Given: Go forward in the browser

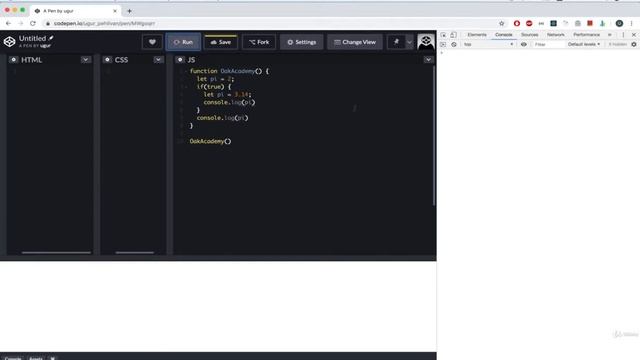Looking at the screenshot, I should click(x=20, y=23).
